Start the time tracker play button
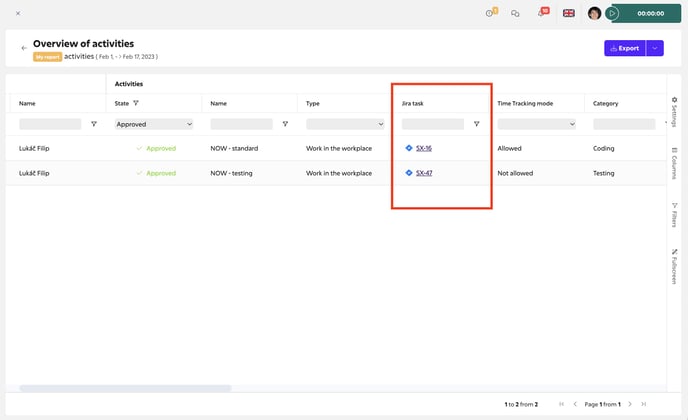688x420 pixels. pos(612,14)
